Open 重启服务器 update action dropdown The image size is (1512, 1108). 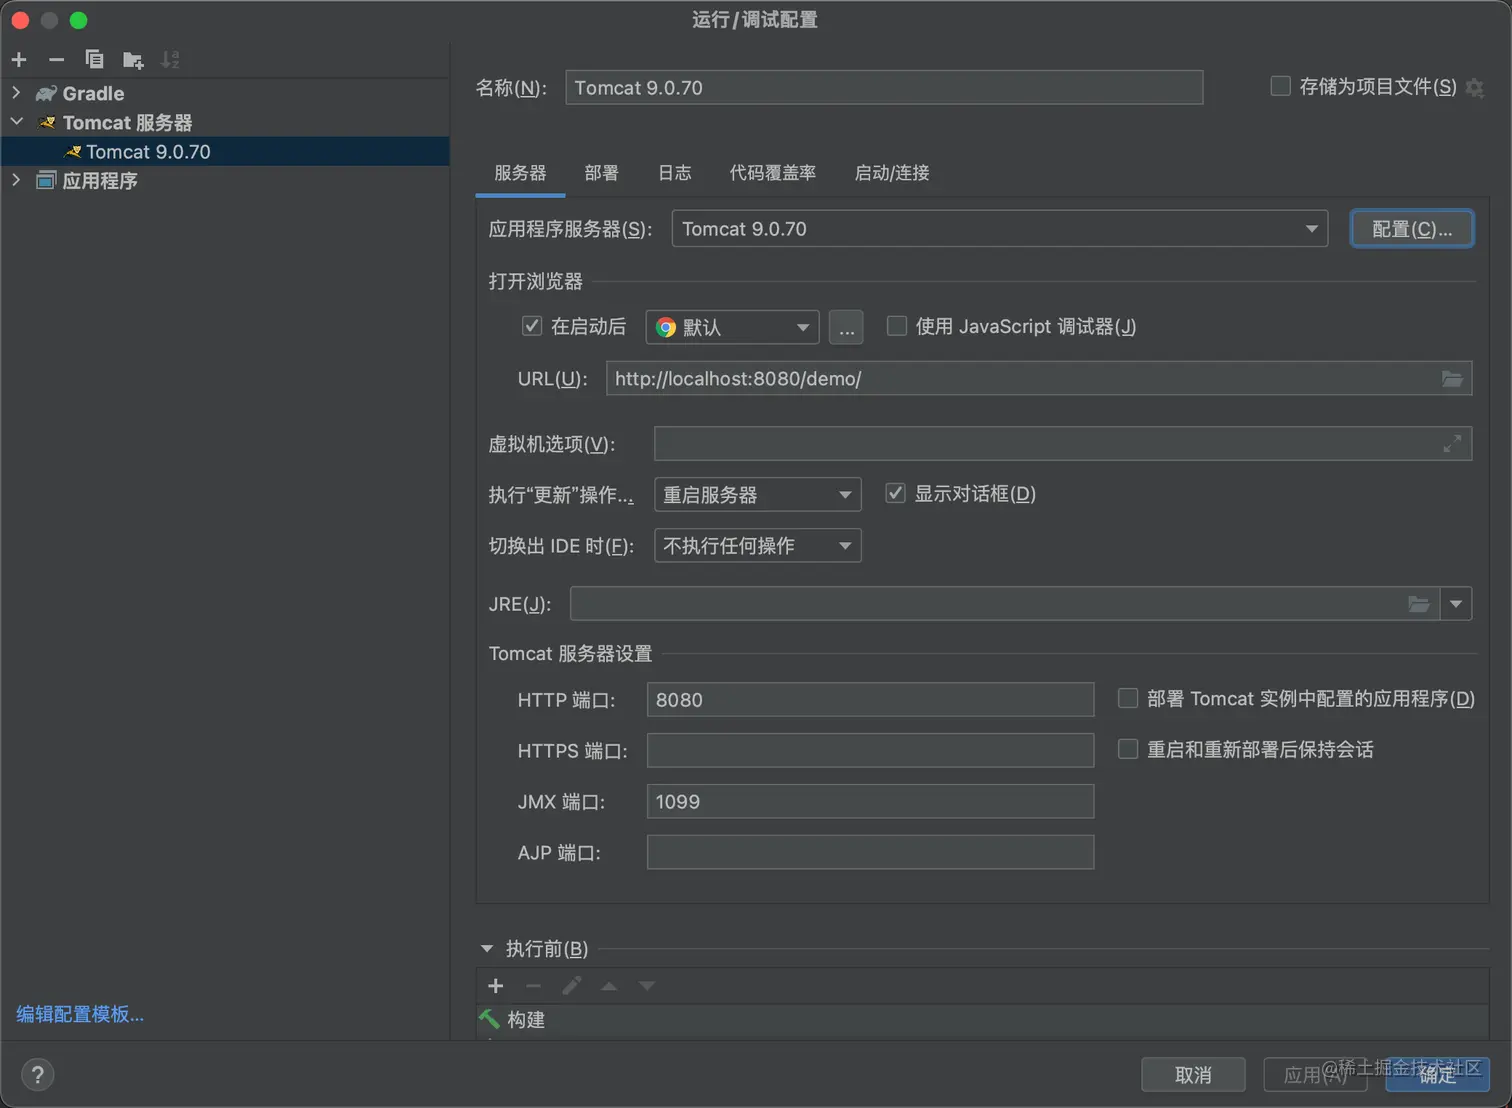pos(758,495)
